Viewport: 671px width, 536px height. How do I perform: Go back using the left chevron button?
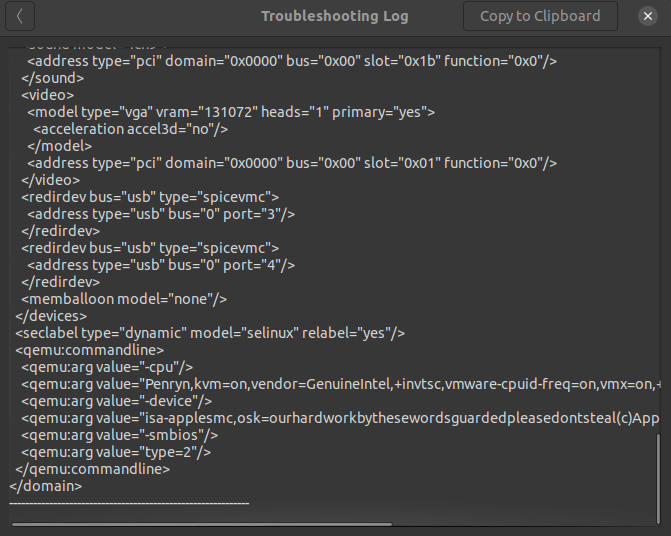tap(20, 16)
